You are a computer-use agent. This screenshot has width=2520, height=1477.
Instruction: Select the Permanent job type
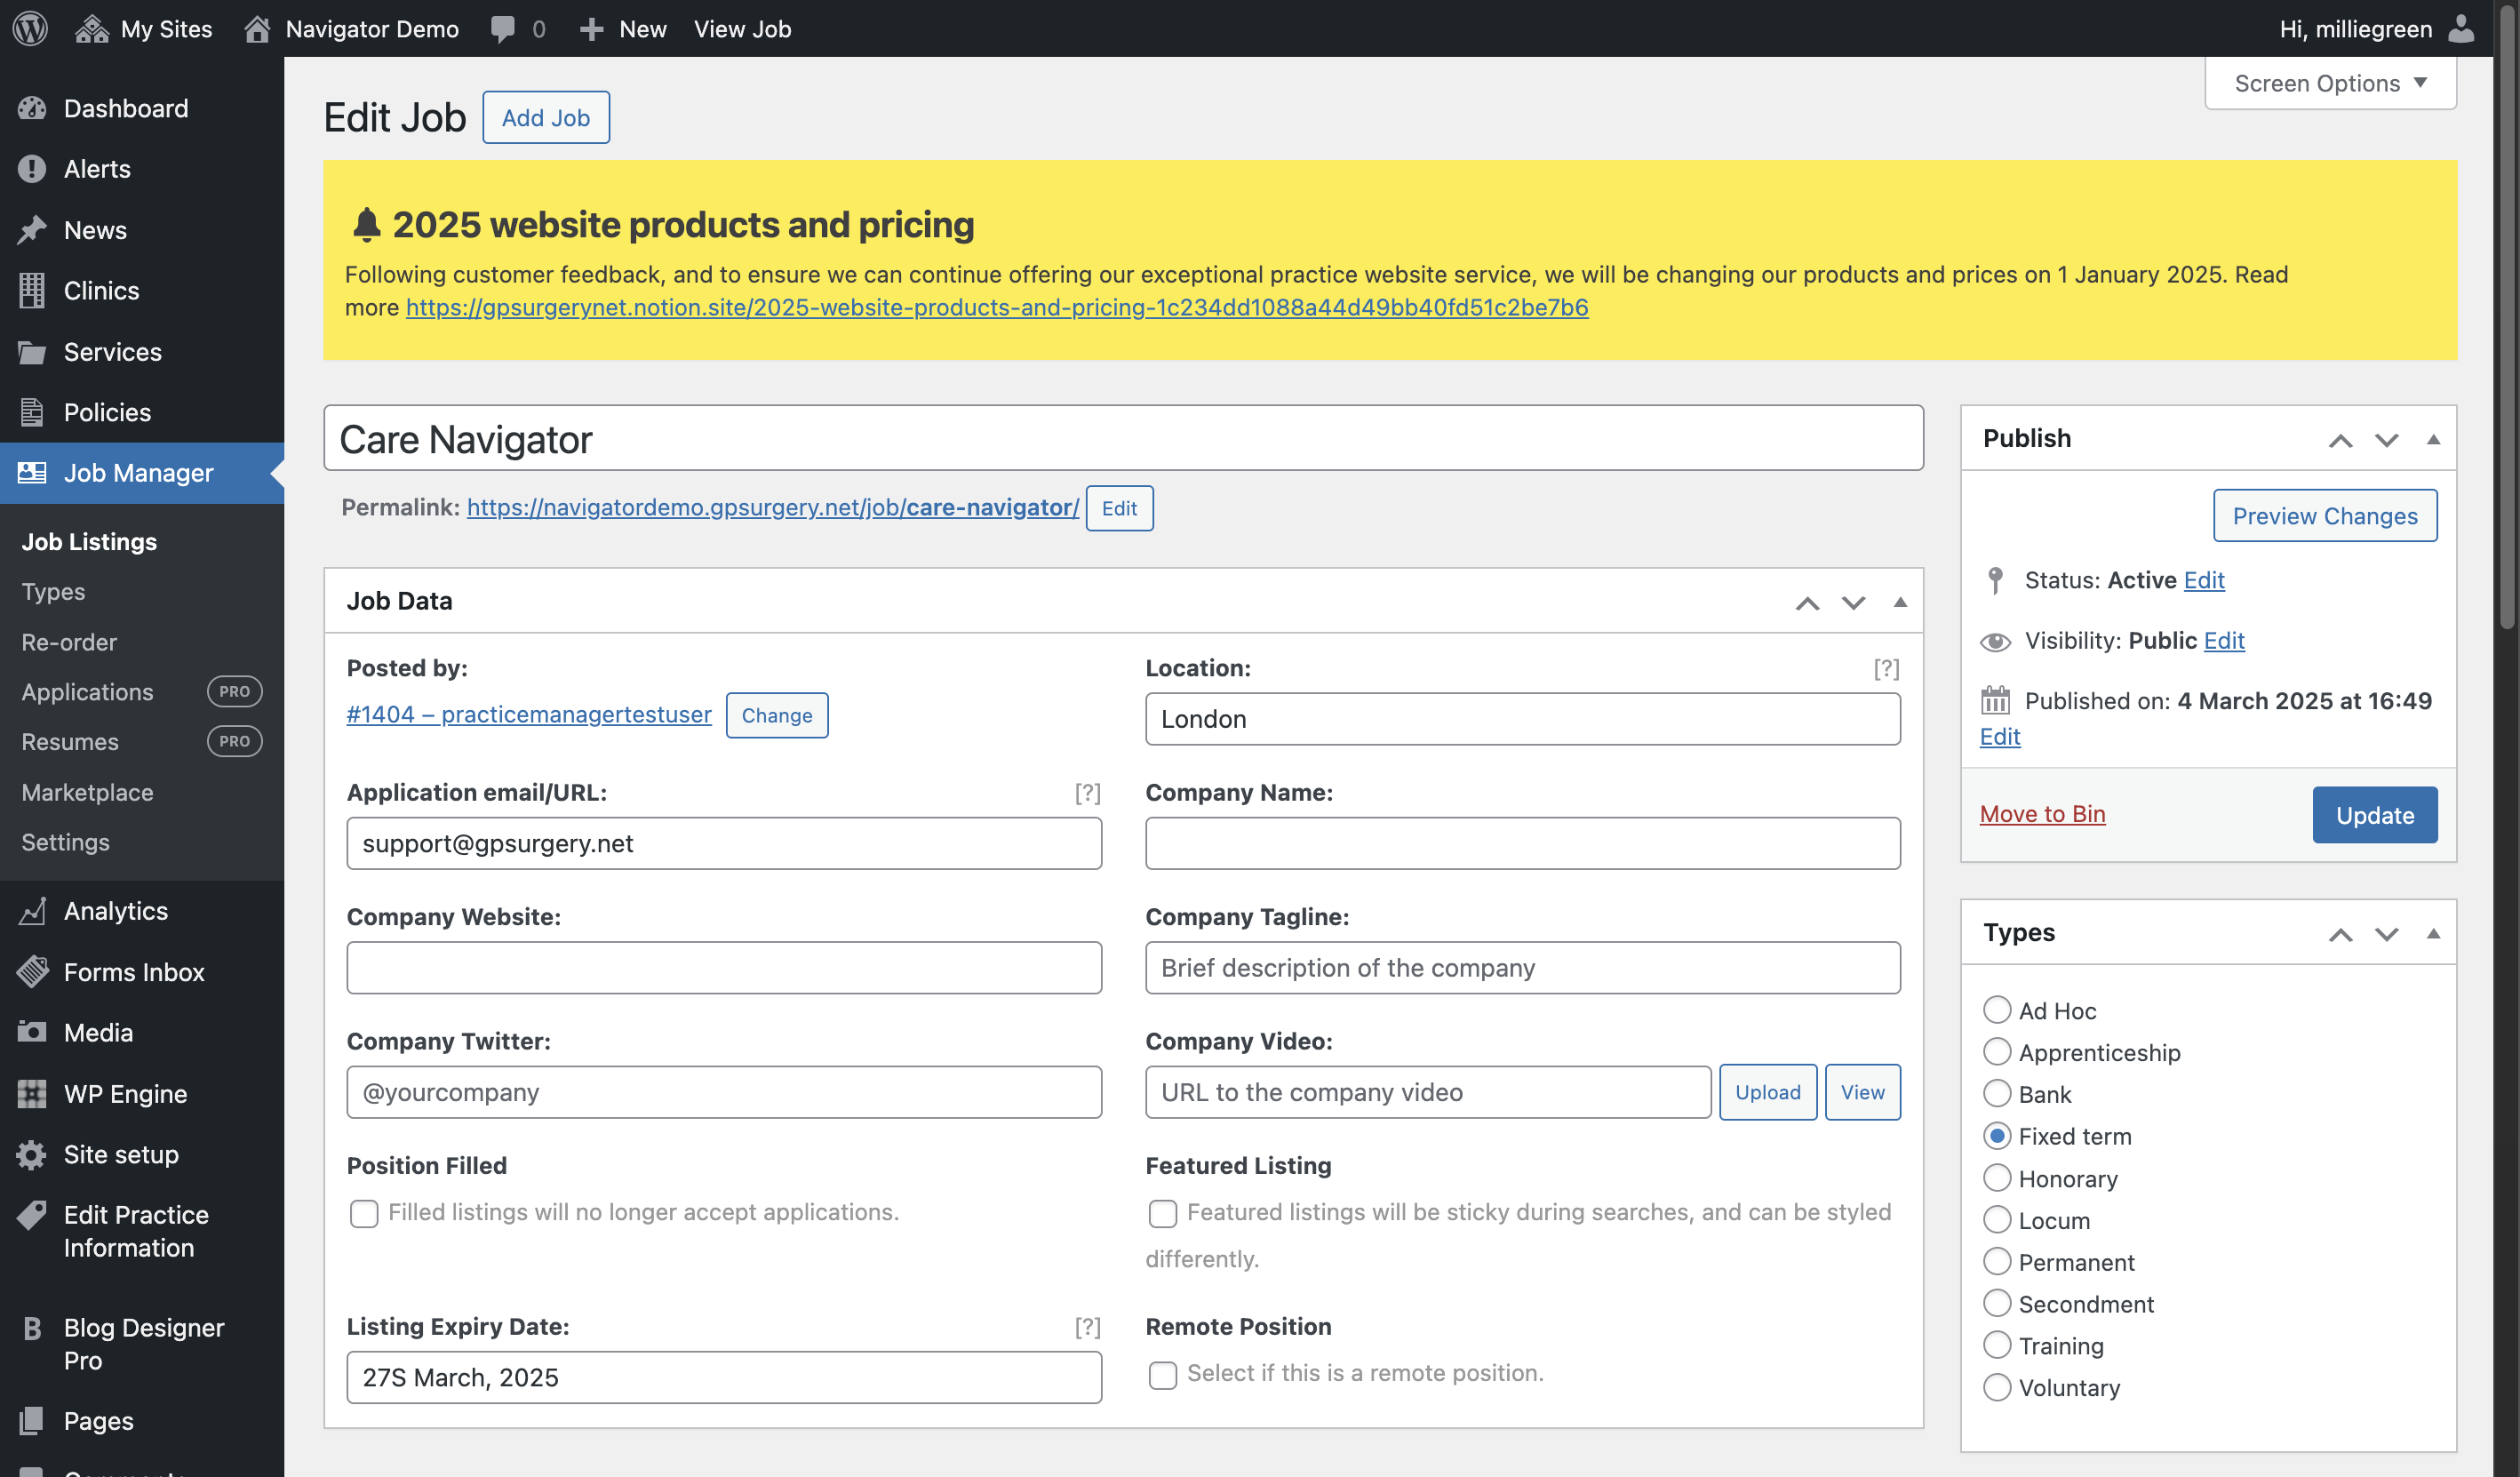click(x=1997, y=1262)
